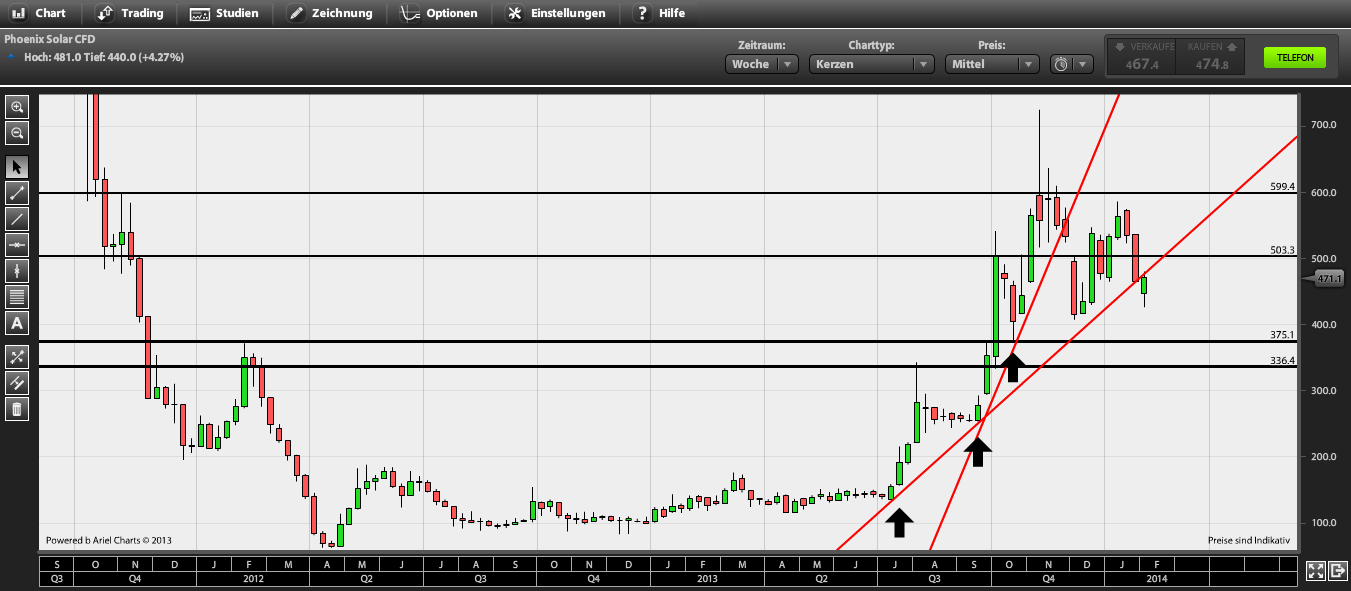Select the horizontal line tool

(17, 245)
